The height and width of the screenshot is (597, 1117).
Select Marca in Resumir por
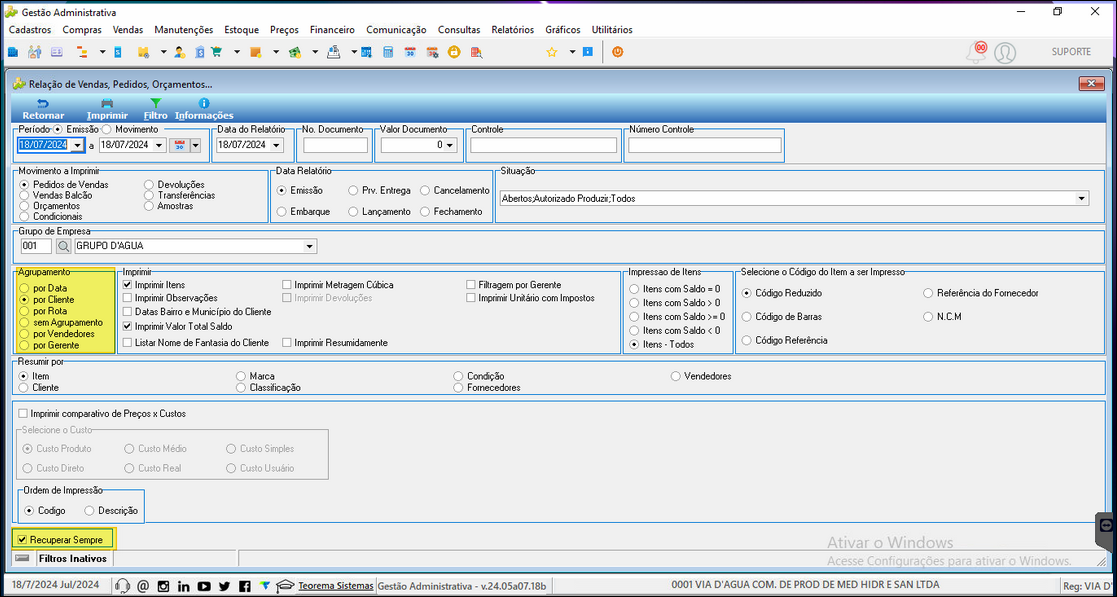(241, 376)
